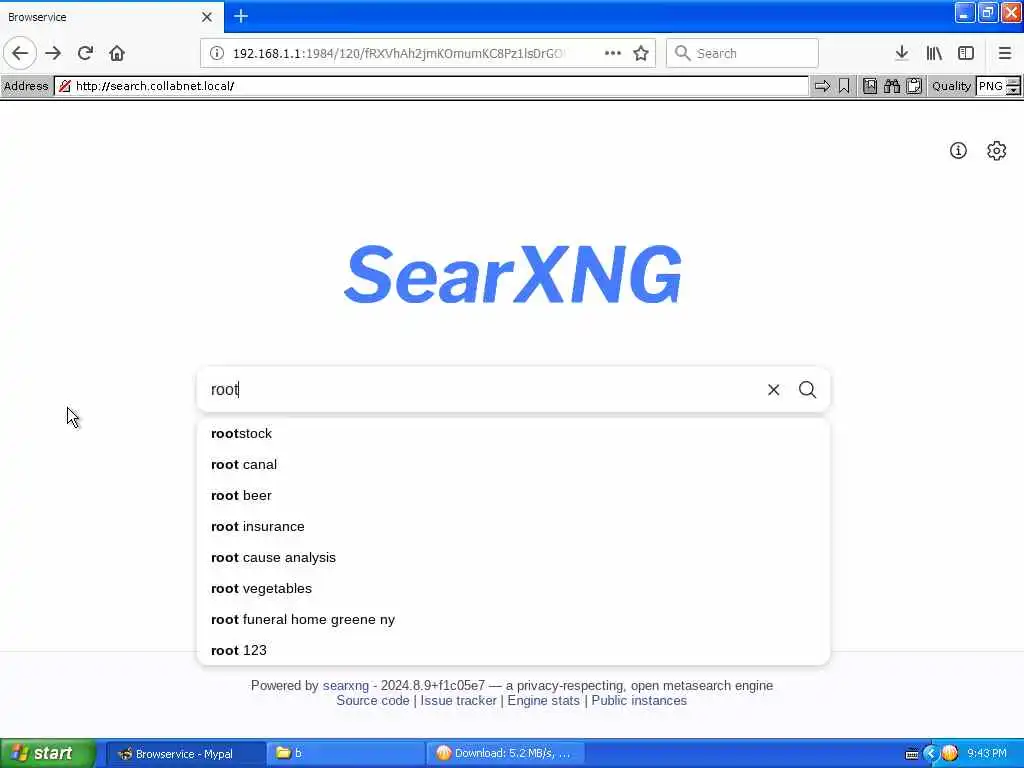Open a new tab with plus icon
Screen dimensions: 1024x768
click(241, 16)
